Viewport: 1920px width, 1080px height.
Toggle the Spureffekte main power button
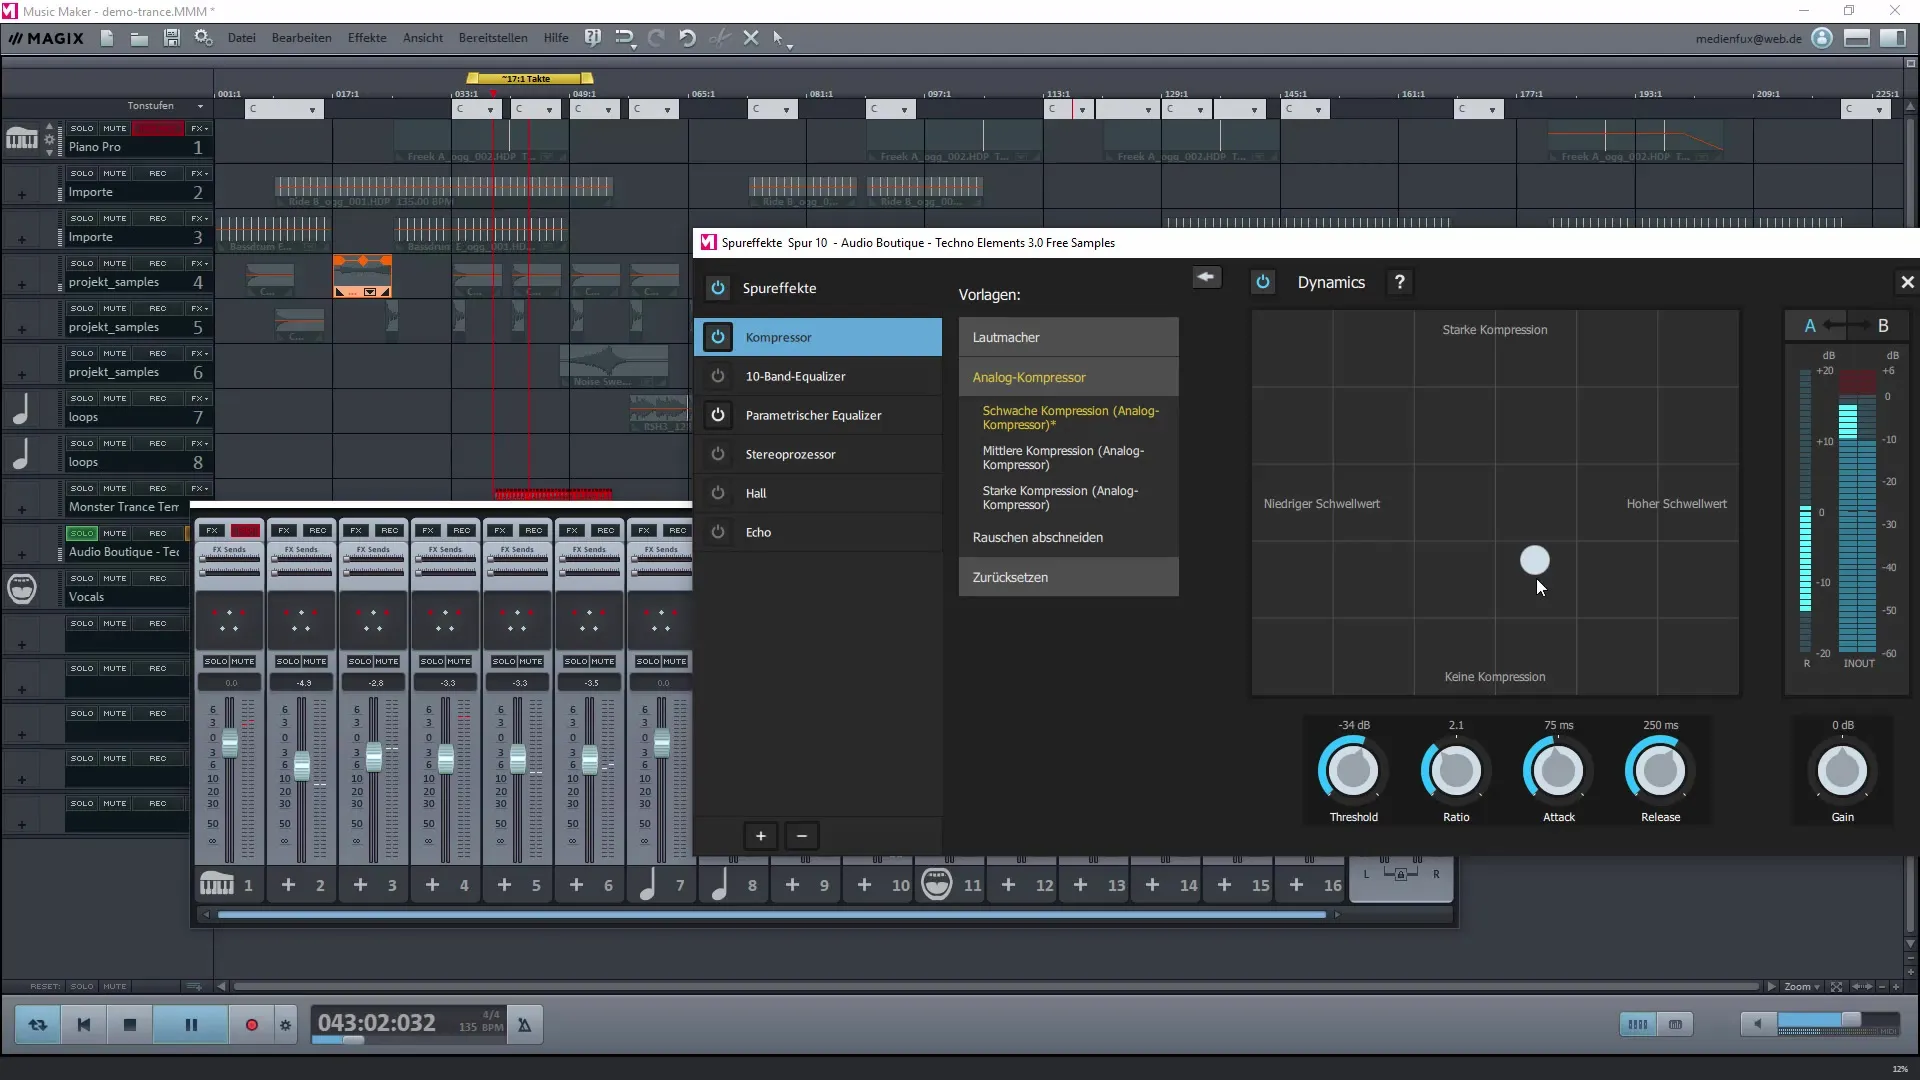718,288
